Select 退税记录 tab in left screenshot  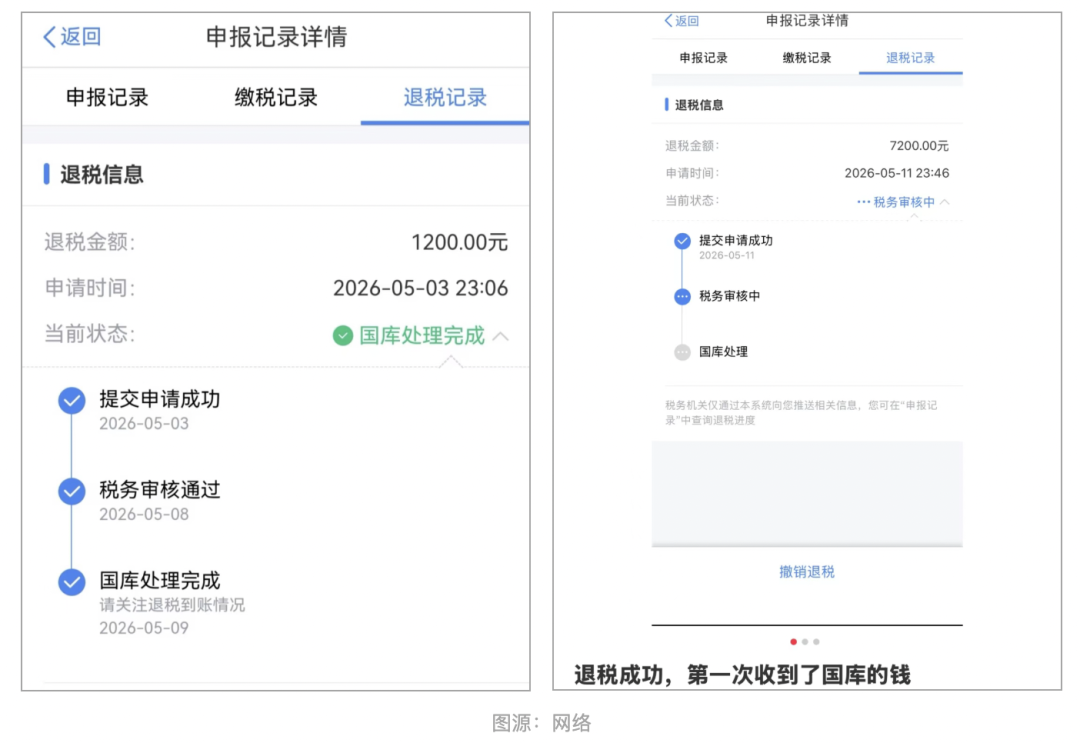445,97
